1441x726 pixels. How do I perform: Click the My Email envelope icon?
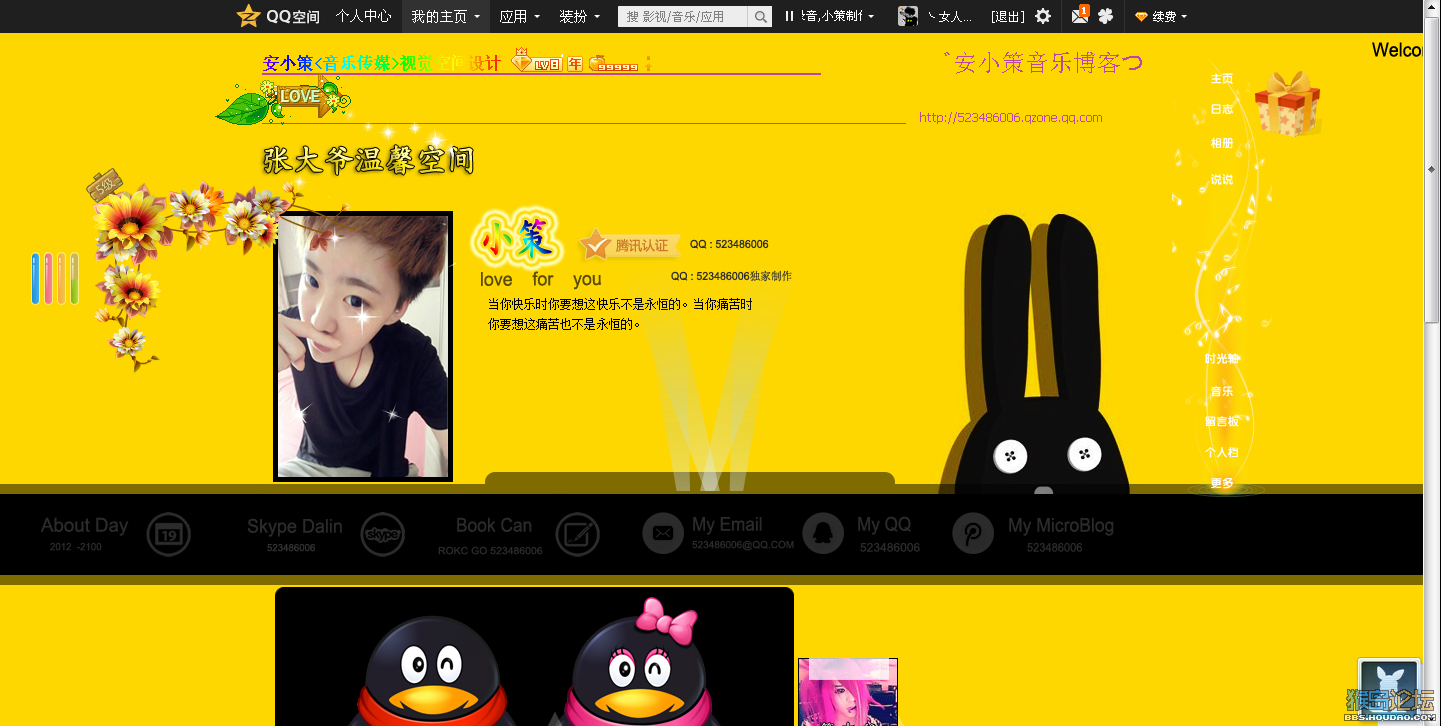coord(662,533)
